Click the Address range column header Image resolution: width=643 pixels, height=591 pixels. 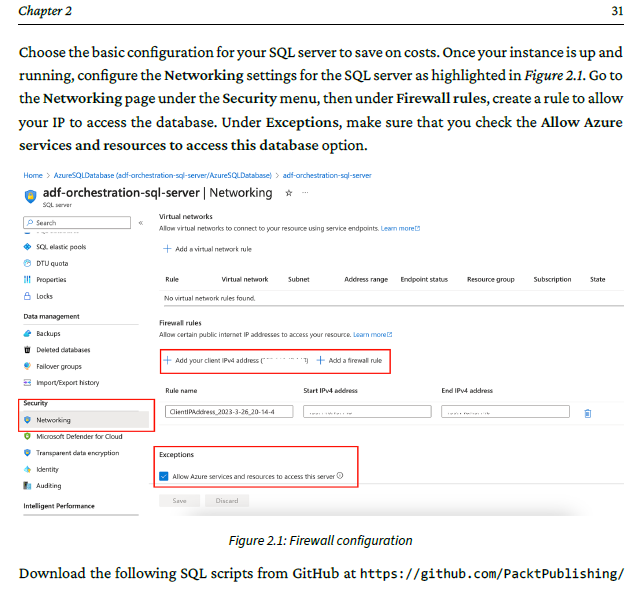point(366,279)
